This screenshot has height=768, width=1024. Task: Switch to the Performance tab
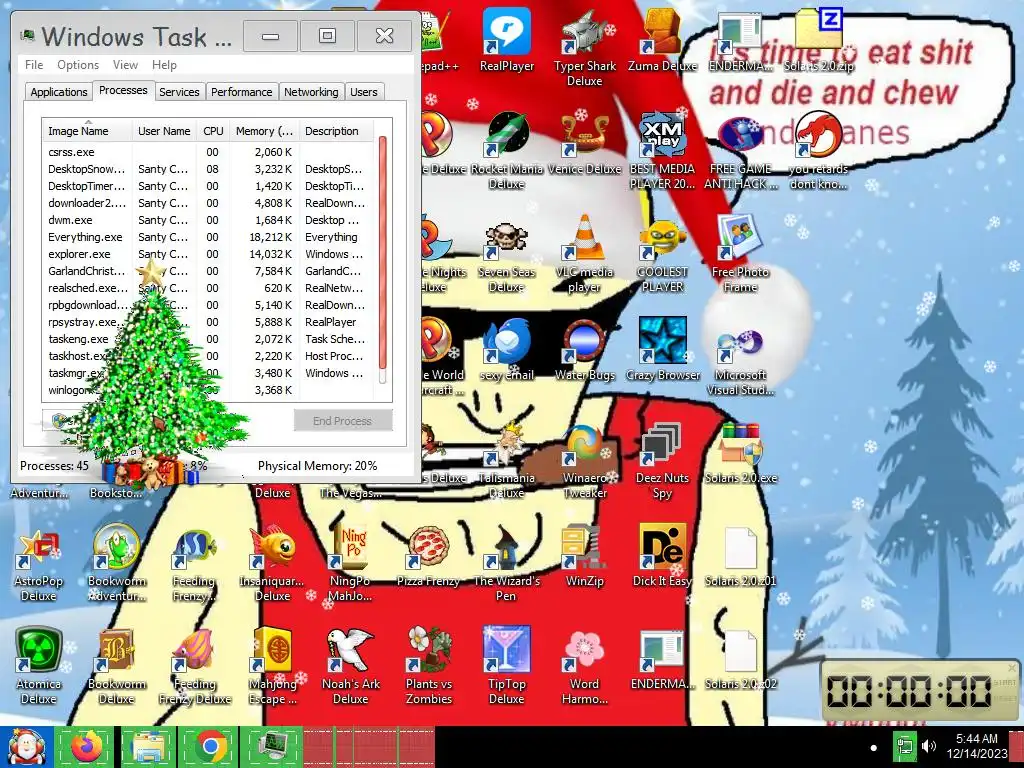point(241,92)
